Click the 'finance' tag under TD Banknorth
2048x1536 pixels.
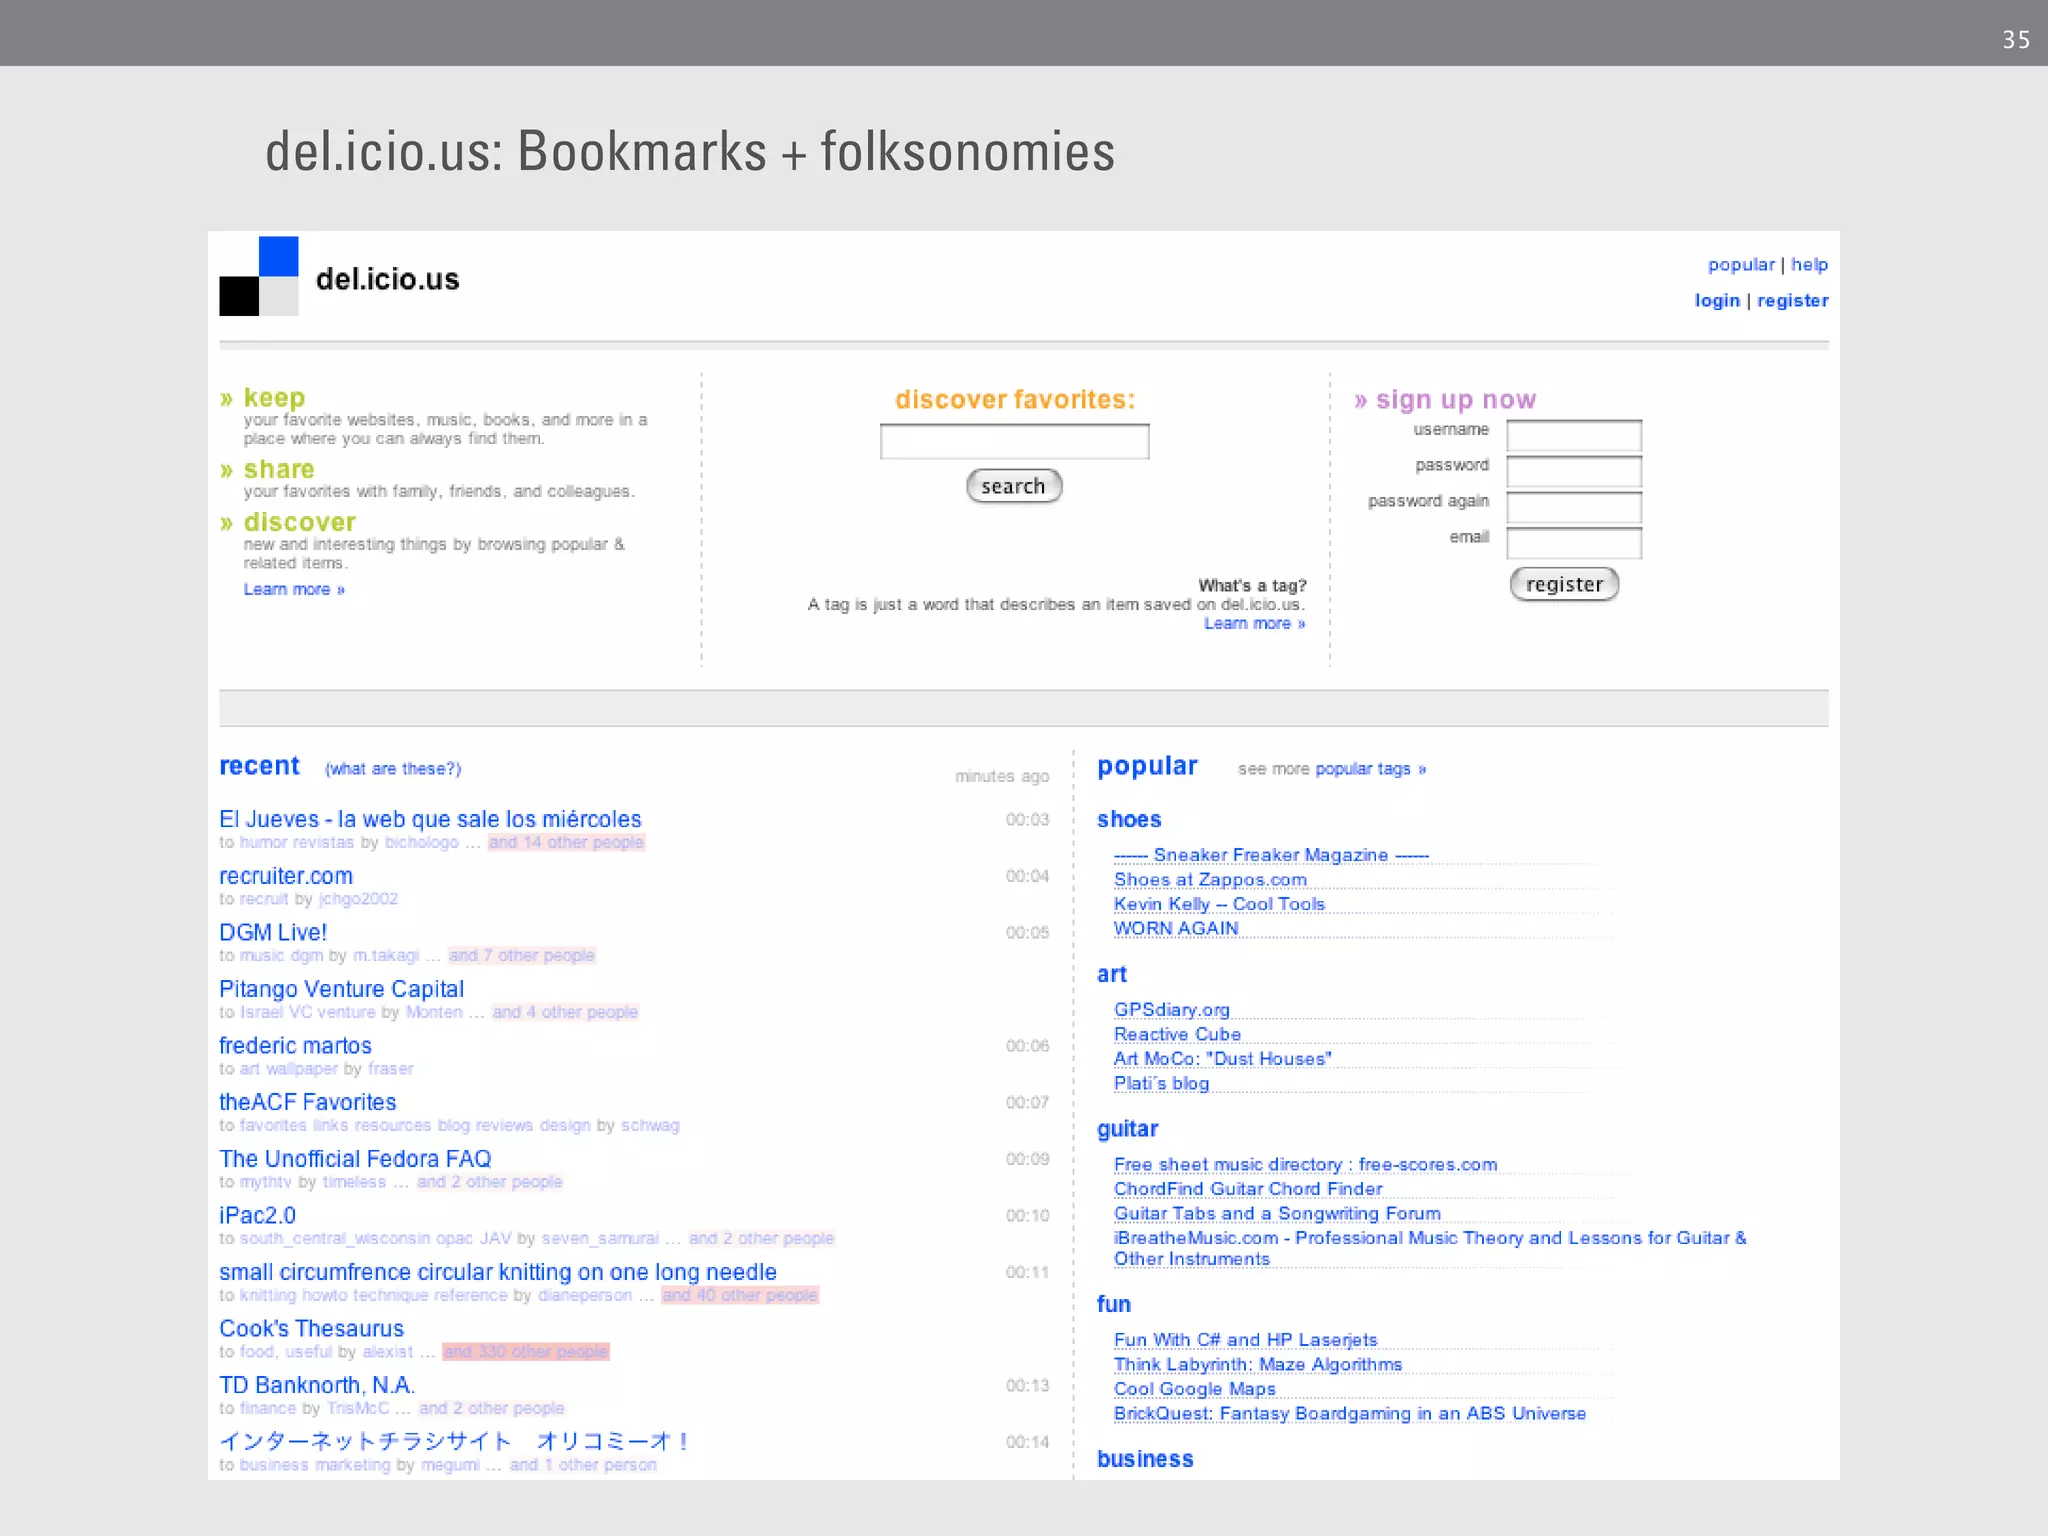tap(267, 1409)
